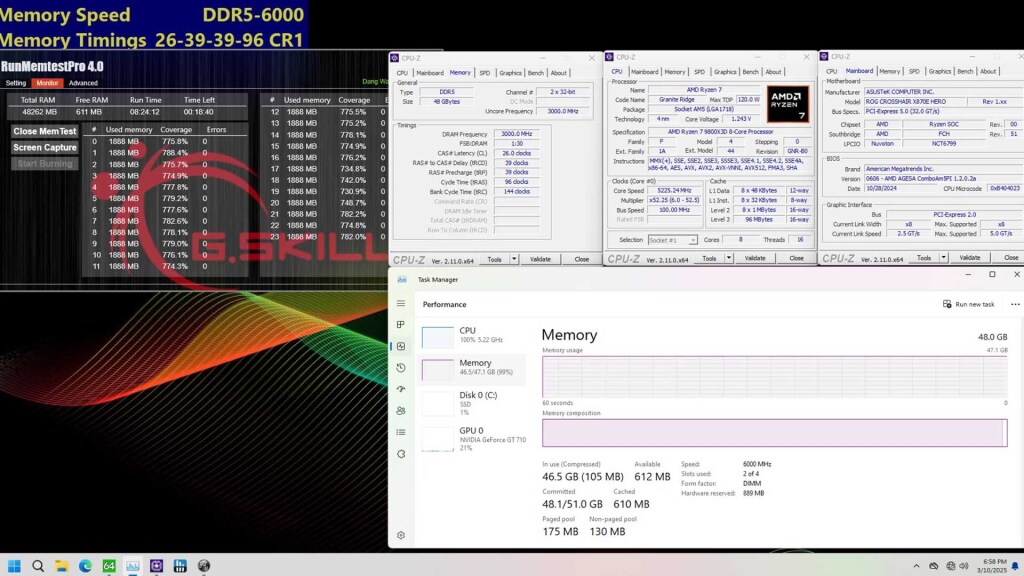The width and height of the screenshot is (1024, 576).
Task: Switch to CPU-Z via its purple taskbar icon
Action: click(156, 566)
